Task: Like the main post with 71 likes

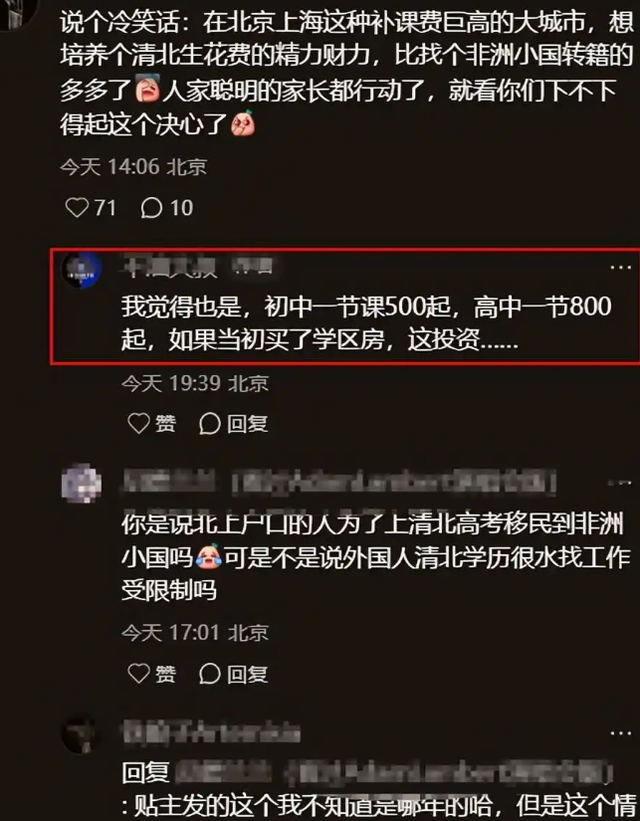Action: click(90, 208)
